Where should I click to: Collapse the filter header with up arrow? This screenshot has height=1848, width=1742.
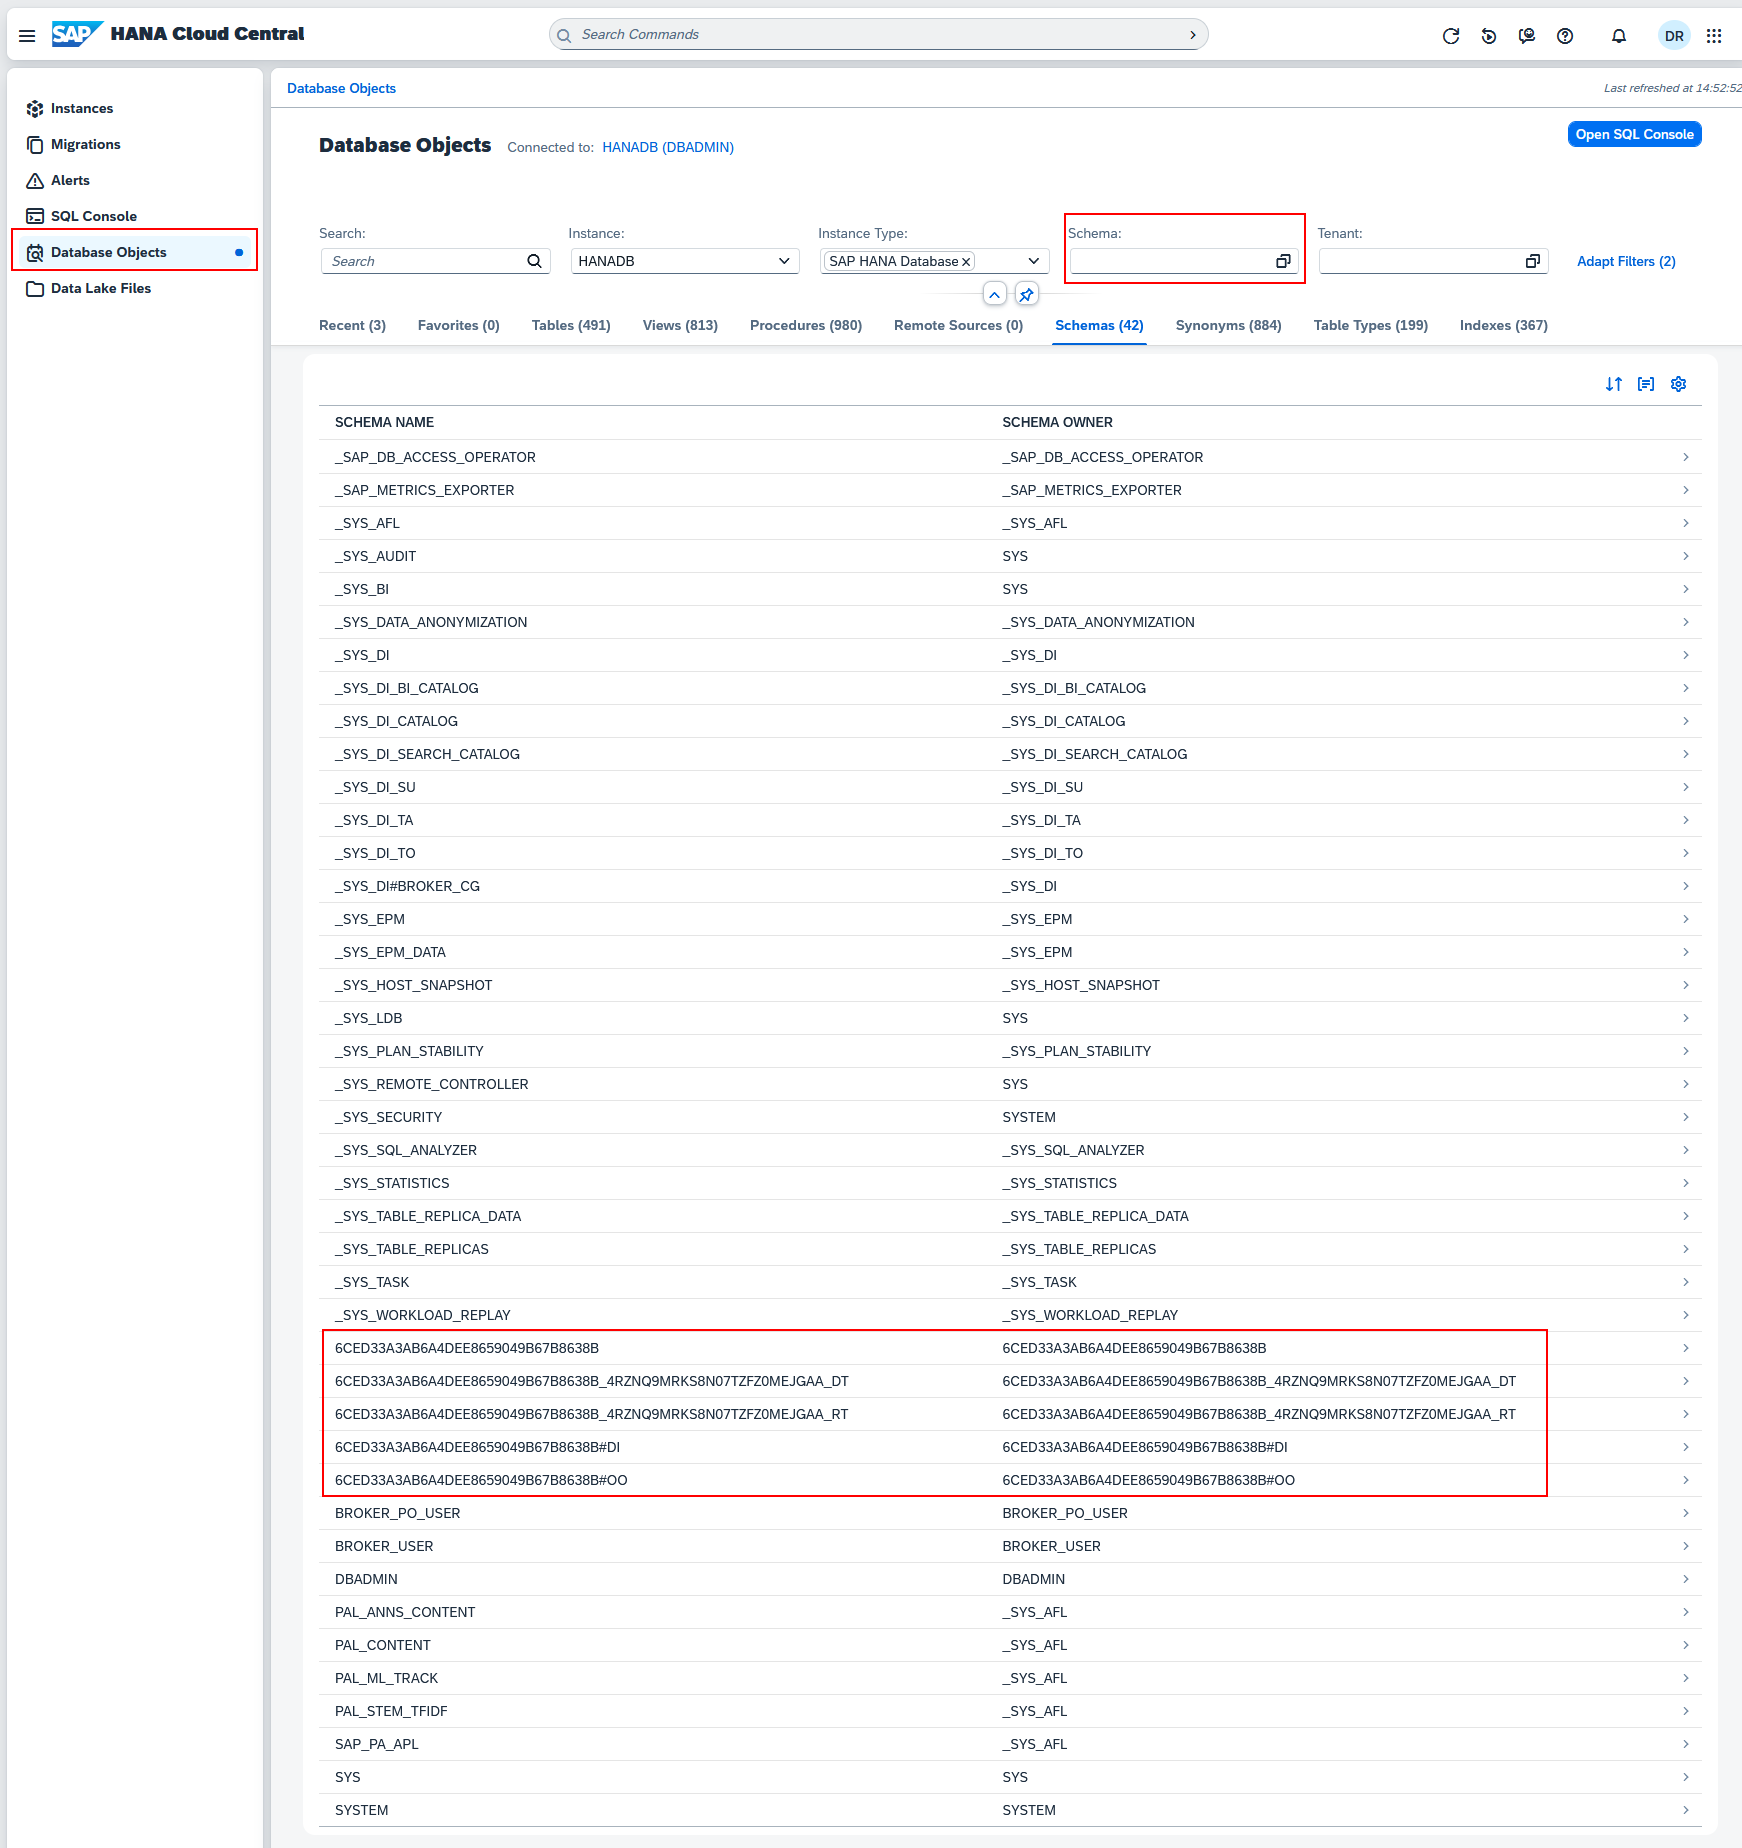tap(995, 294)
